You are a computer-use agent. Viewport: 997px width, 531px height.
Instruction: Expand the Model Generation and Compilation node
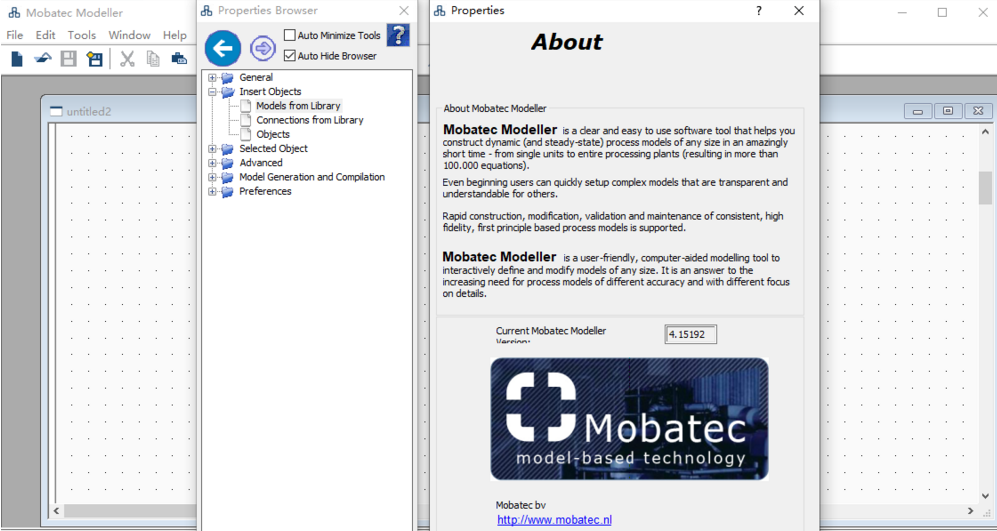click(x=212, y=177)
